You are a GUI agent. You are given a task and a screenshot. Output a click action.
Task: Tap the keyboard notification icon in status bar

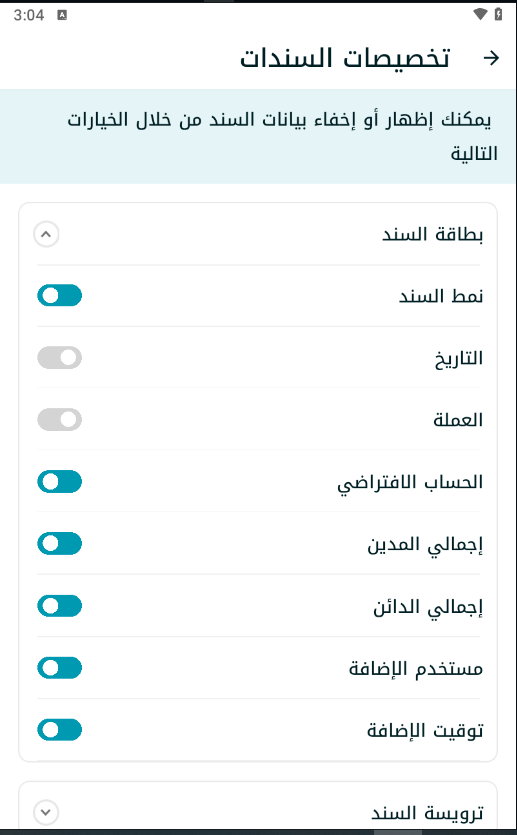62,15
